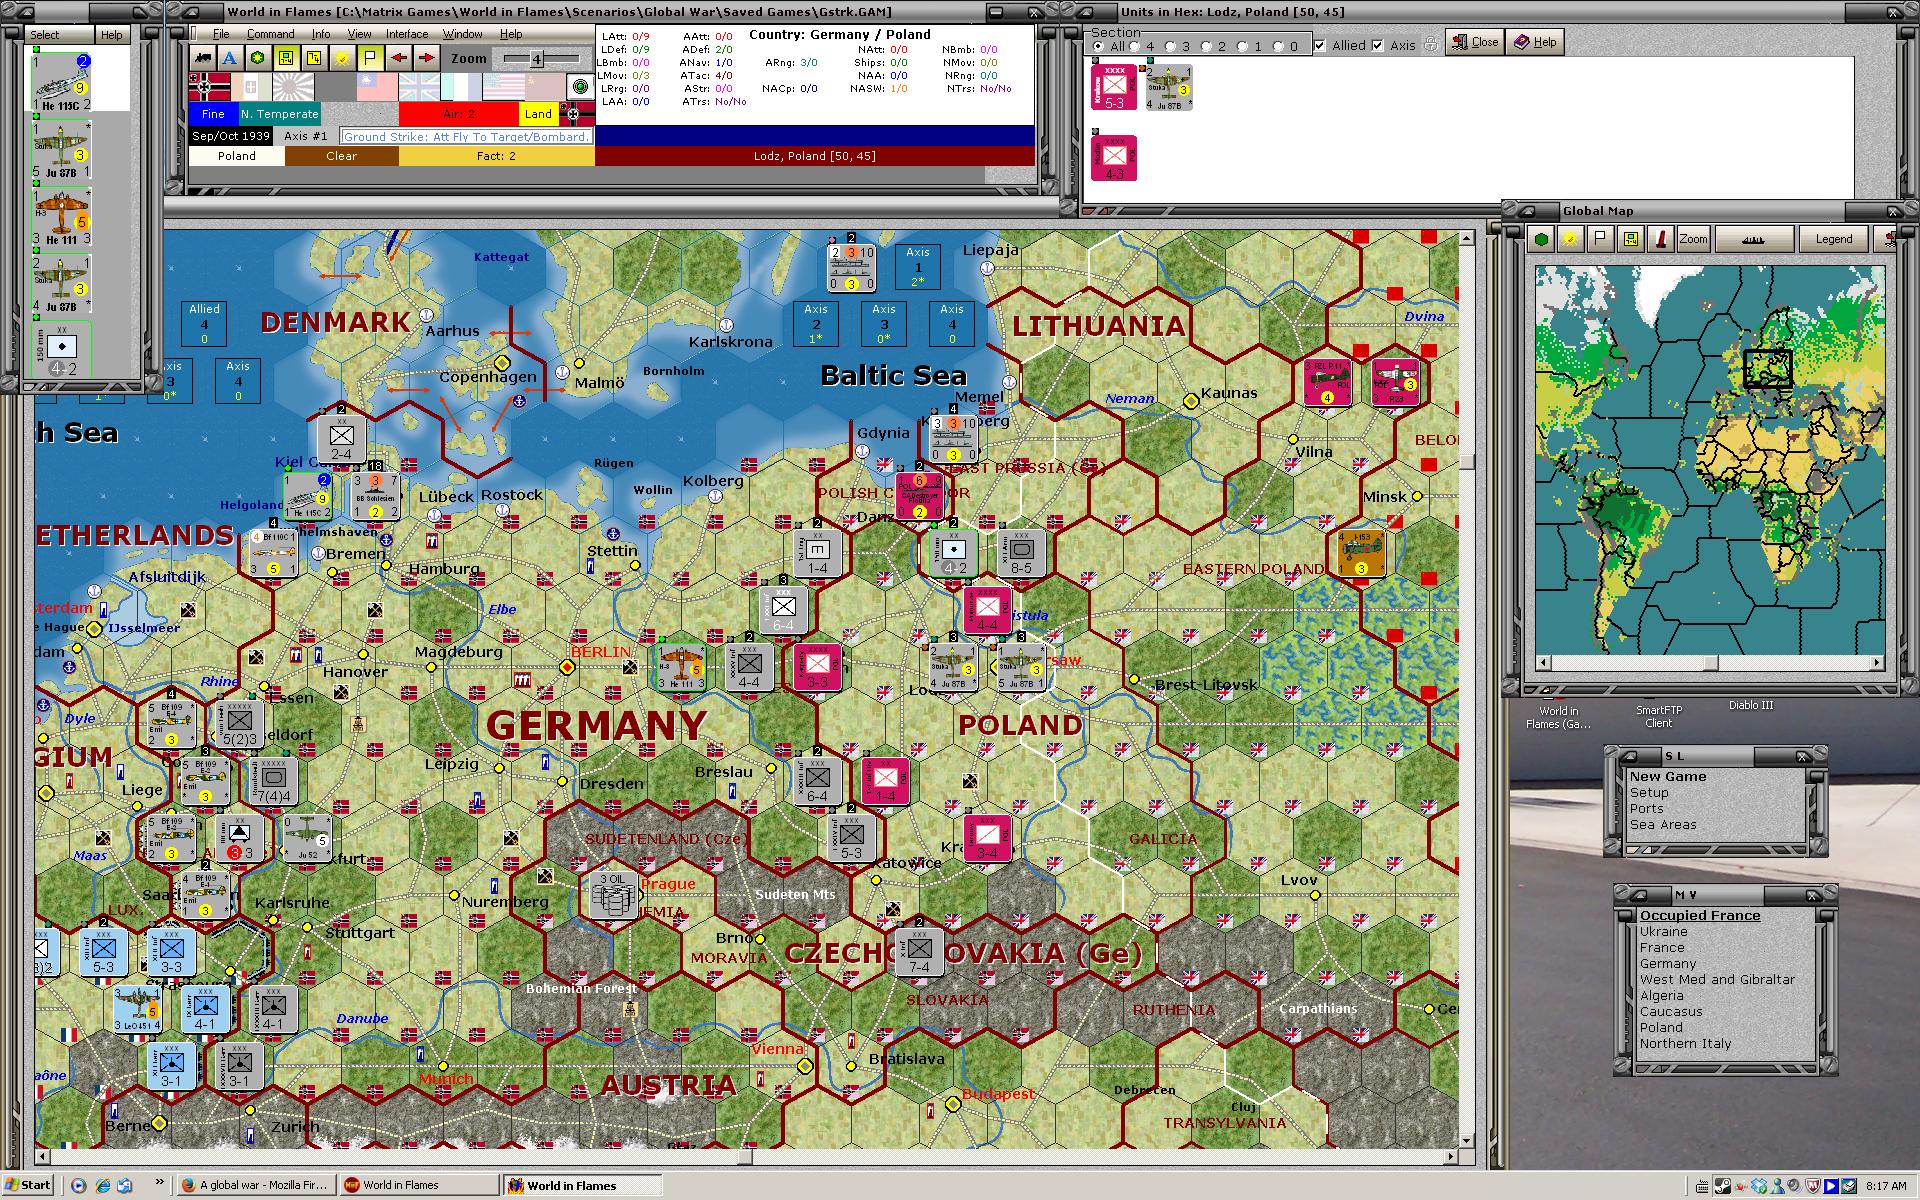Switch to Mozilla Firefox taskbar item
Image resolution: width=1920 pixels, height=1200 pixels.
pyautogui.click(x=255, y=1185)
